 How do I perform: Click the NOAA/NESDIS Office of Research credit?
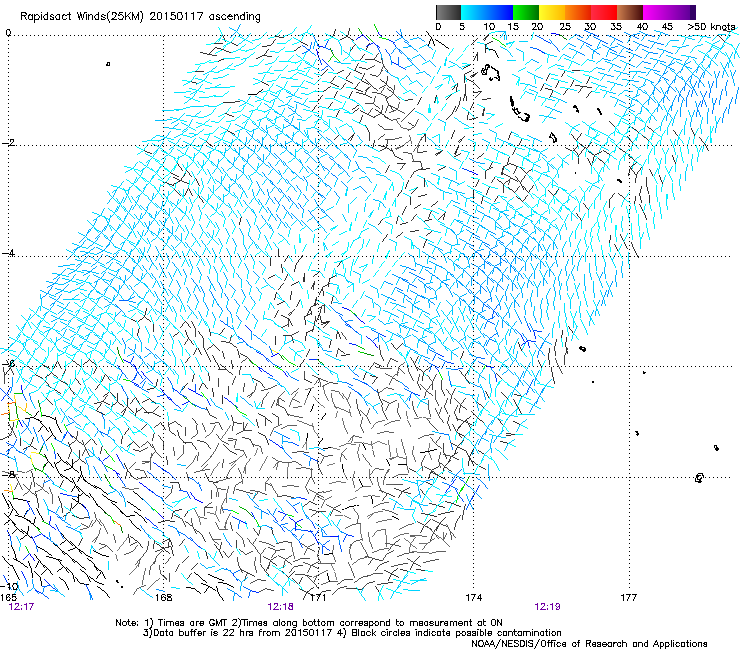pos(589,644)
